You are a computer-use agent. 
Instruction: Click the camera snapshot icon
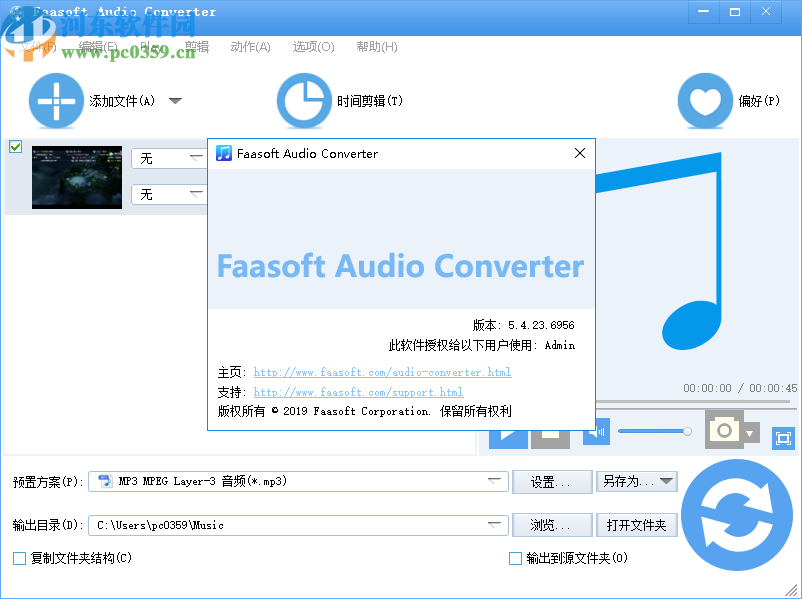coord(722,428)
